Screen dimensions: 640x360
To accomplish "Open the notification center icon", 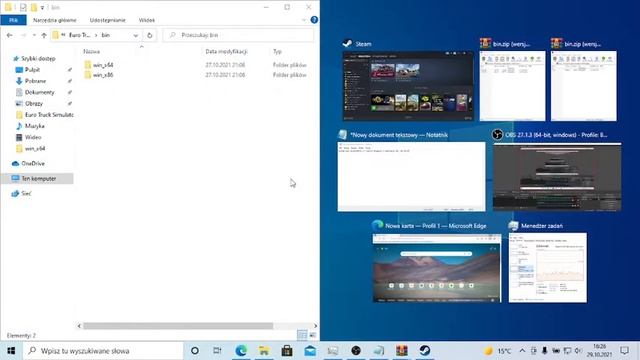I will click(624, 351).
